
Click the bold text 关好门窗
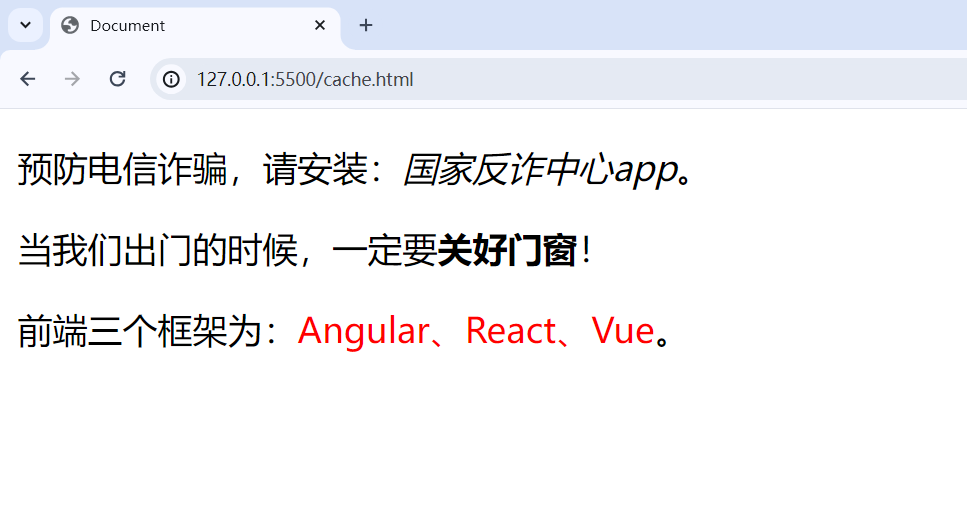(507, 250)
